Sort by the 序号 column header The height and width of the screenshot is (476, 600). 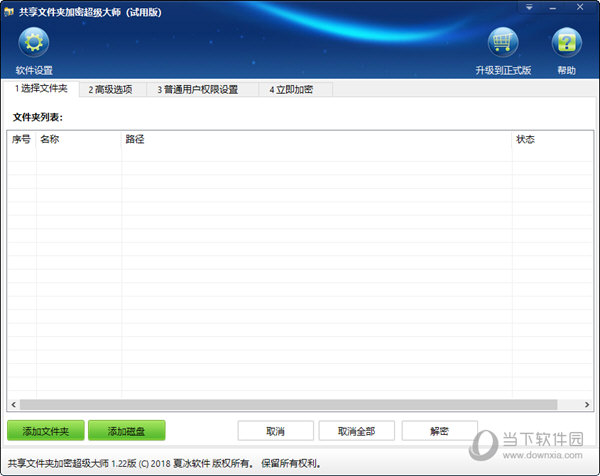tap(21, 139)
